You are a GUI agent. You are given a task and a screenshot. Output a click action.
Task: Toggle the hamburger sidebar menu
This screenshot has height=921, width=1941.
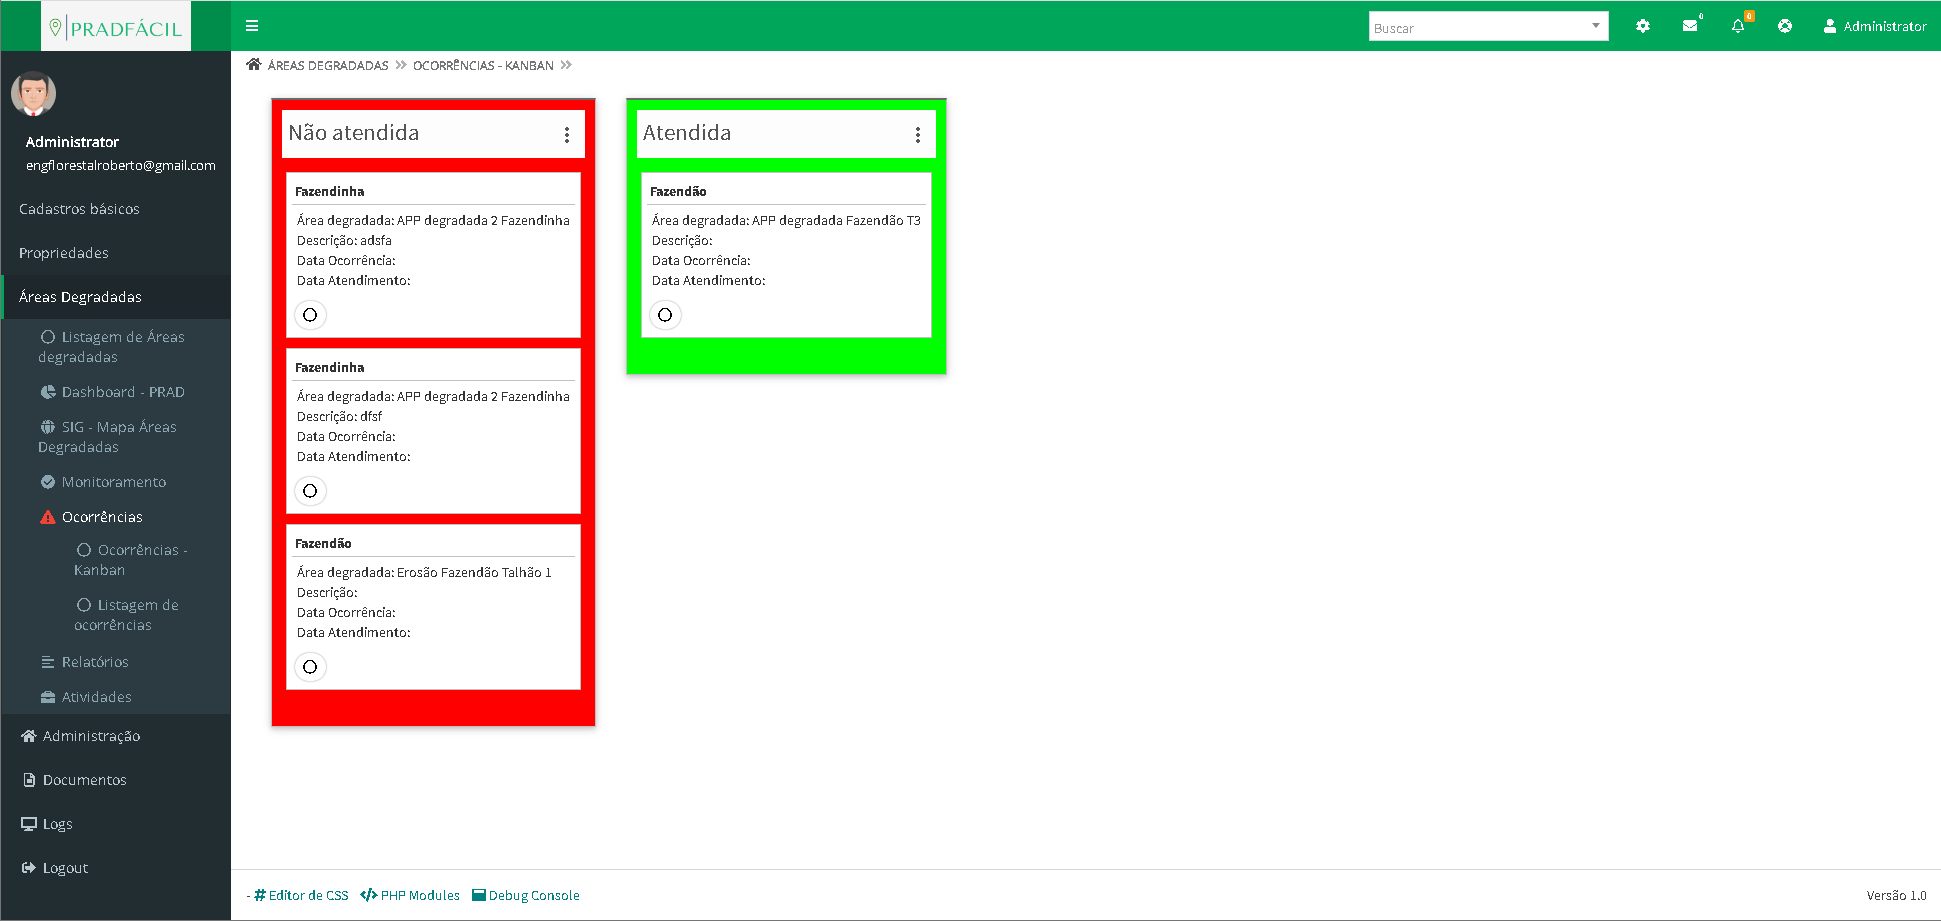252,26
